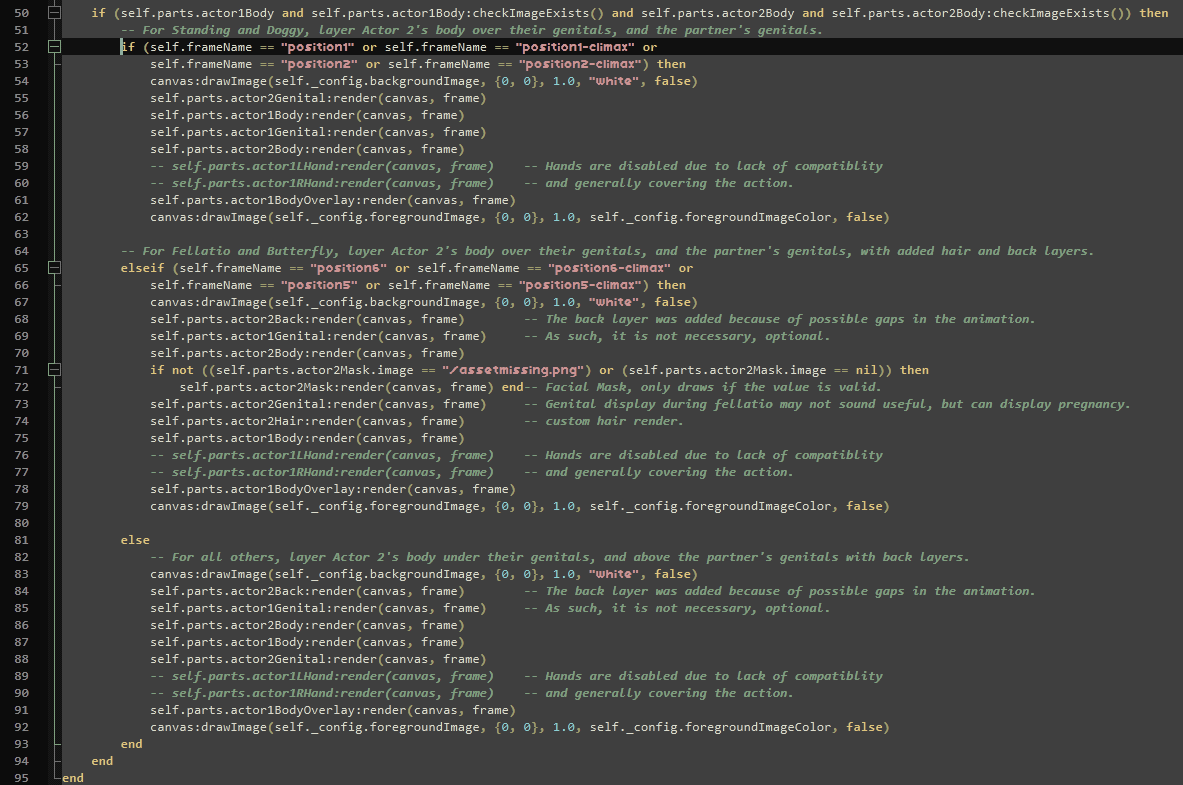This screenshot has height=785, width=1183.
Task: Click the "position5" string on line 66
Action: [320, 285]
